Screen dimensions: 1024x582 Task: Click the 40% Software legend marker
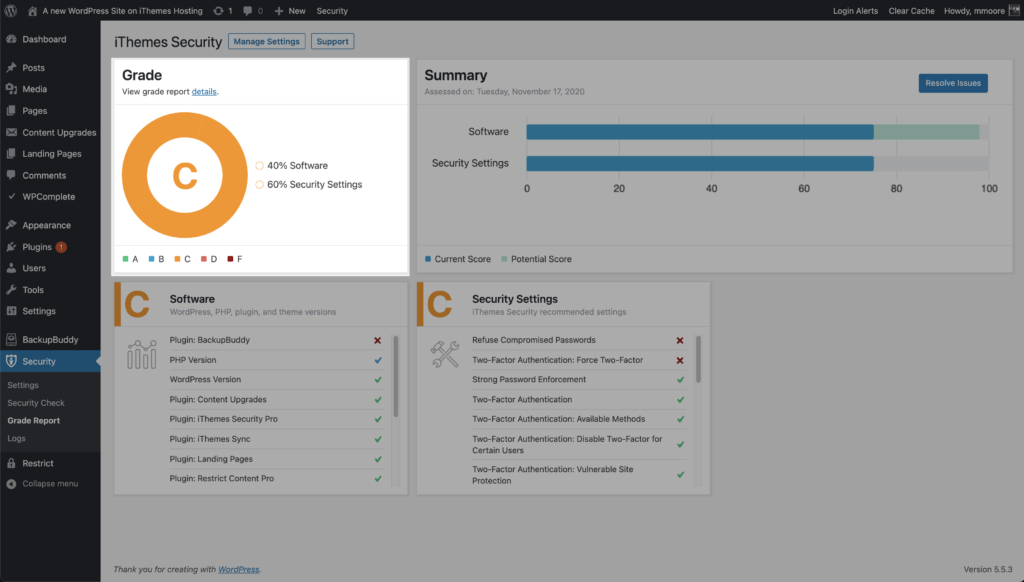tap(259, 166)
